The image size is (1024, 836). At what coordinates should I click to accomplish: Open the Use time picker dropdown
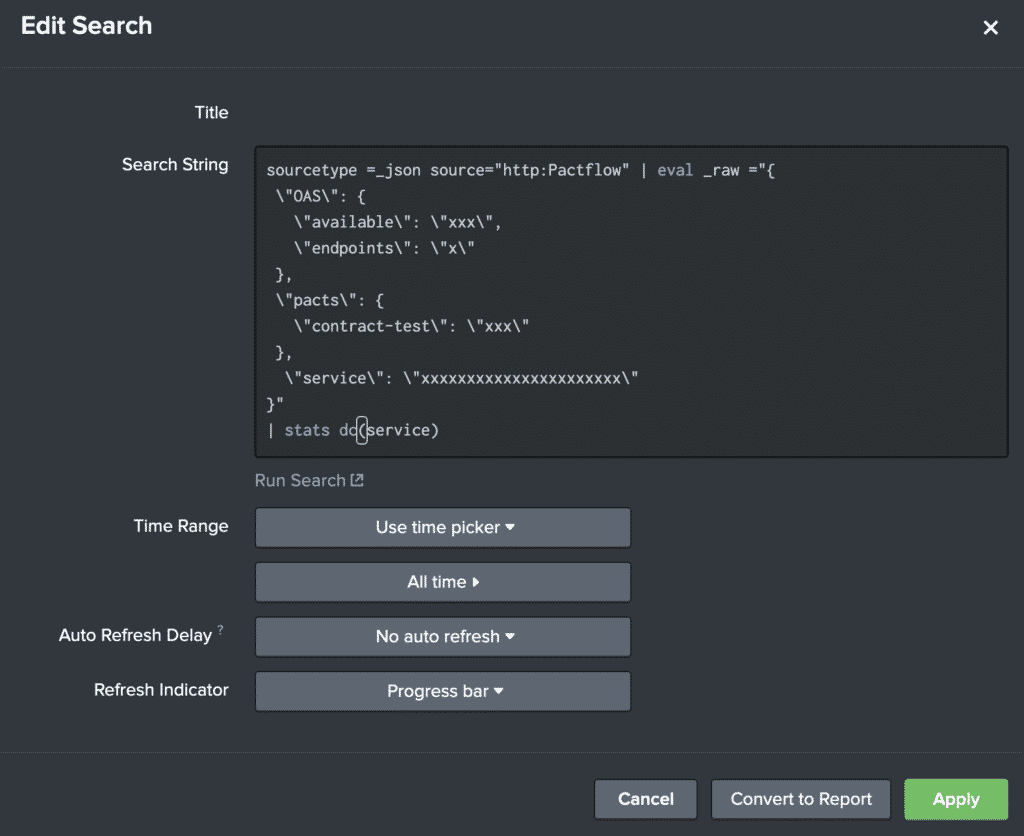click(x=443, y=528)
